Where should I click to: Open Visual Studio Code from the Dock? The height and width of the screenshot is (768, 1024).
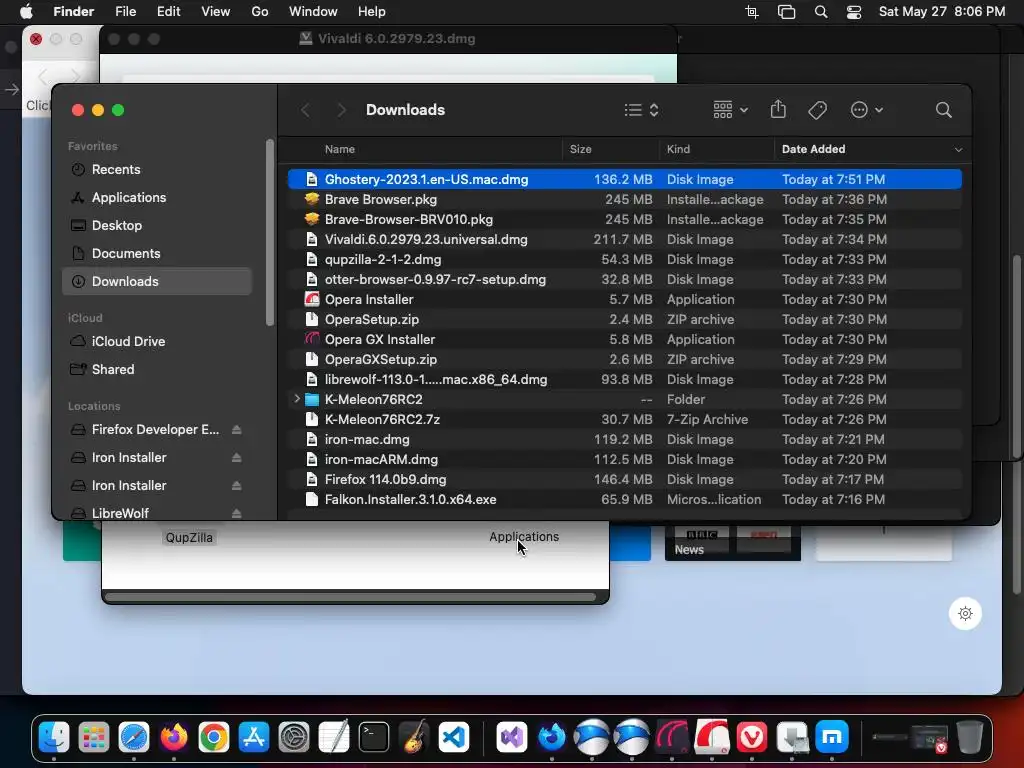pos(454,737)
